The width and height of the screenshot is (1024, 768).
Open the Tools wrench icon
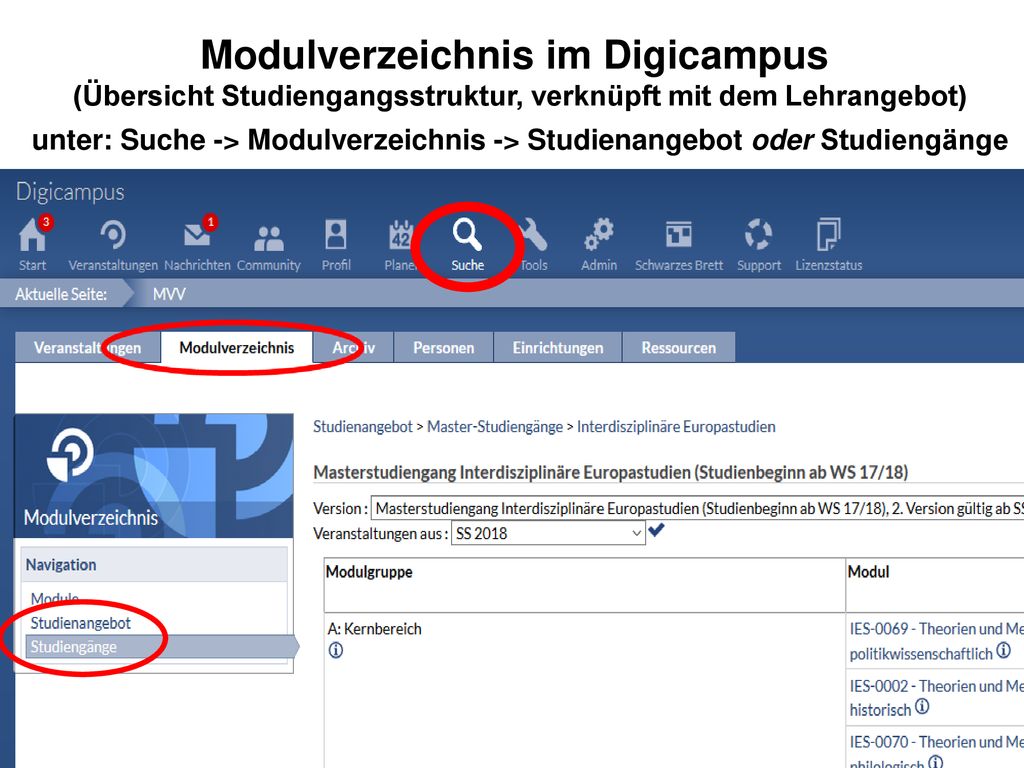(x=534, y=235)
